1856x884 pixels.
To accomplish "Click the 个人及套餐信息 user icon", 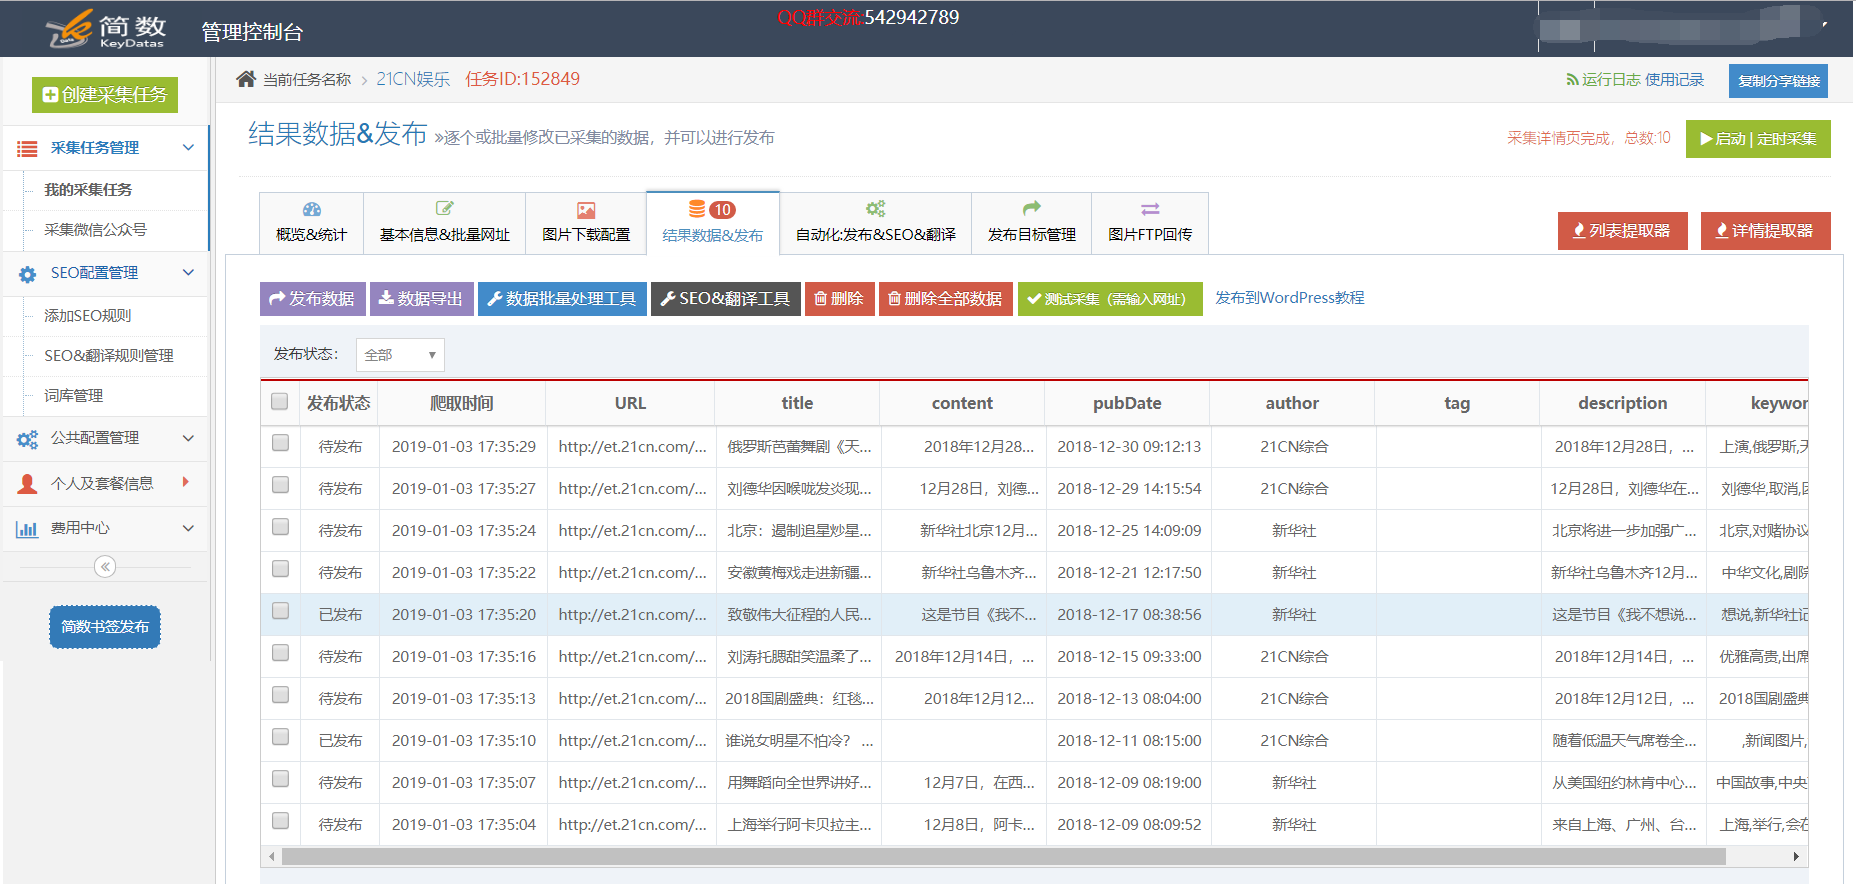I will click(x=27, y=484).
